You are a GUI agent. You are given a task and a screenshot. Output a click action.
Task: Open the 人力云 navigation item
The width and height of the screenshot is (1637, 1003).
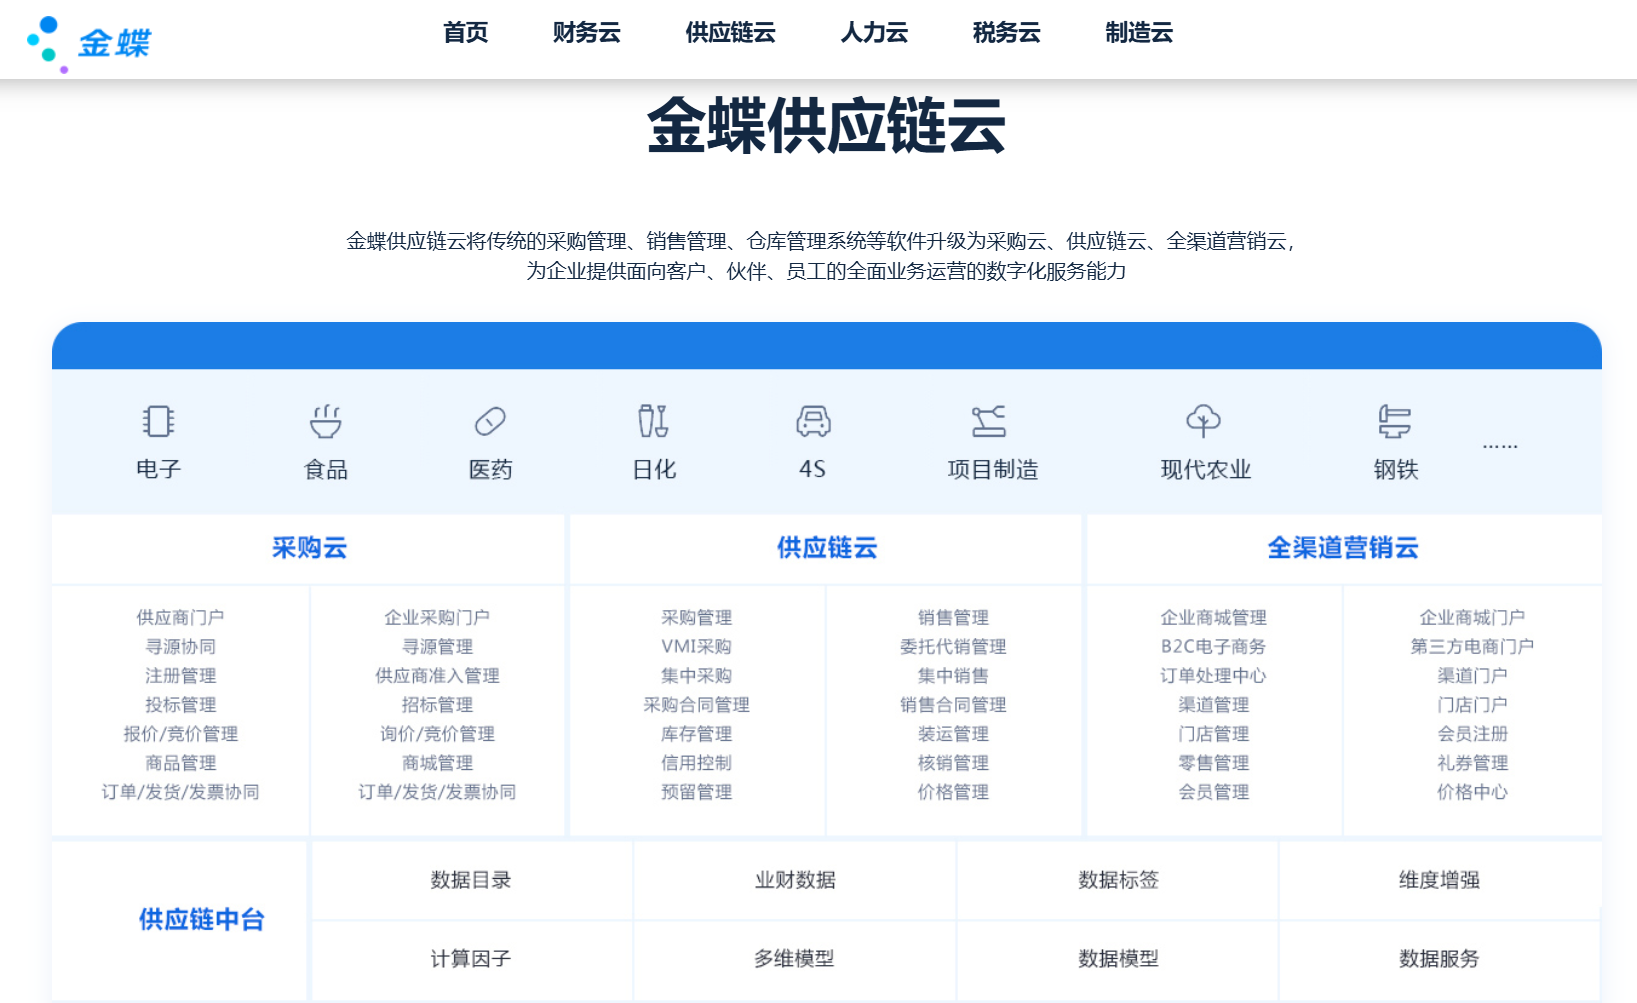point(875,33)
